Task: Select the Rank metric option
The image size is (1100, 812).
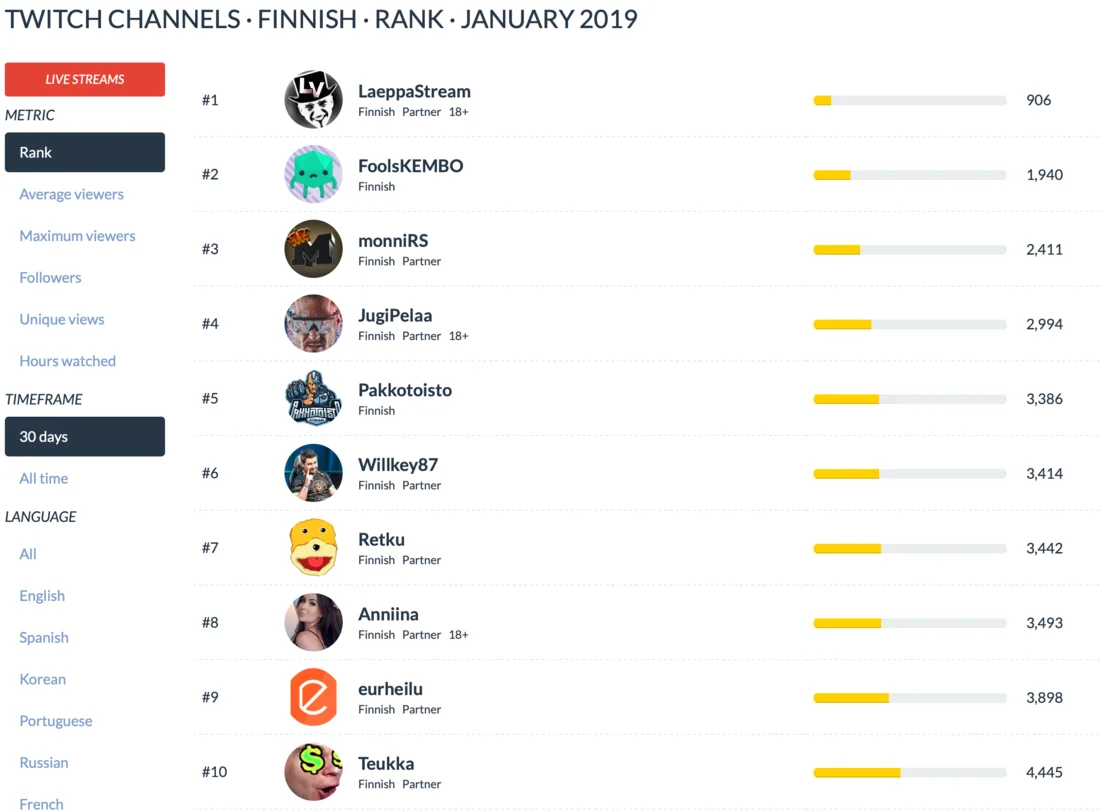Action: click(x=85, y=153)
